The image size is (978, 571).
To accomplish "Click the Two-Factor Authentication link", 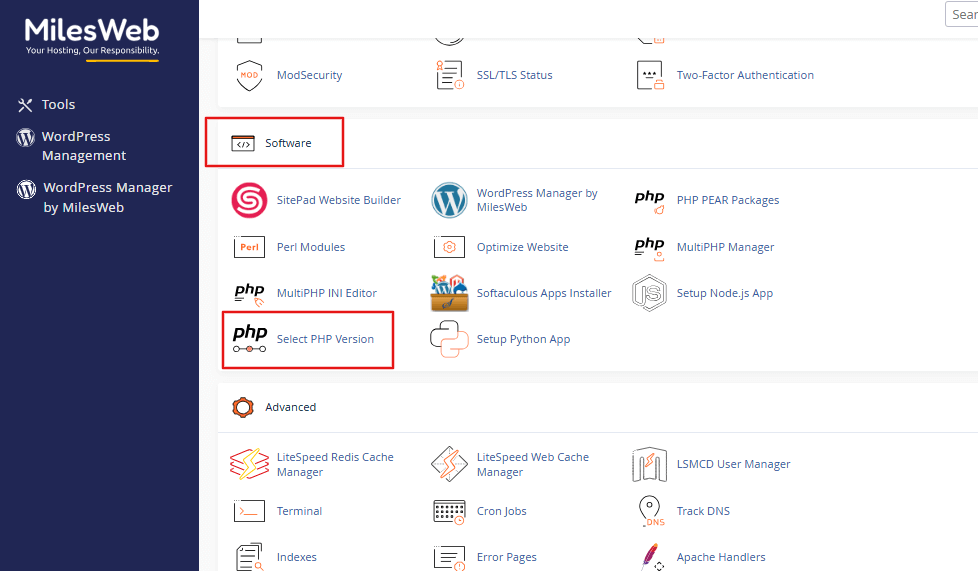I will coord(744,75).
